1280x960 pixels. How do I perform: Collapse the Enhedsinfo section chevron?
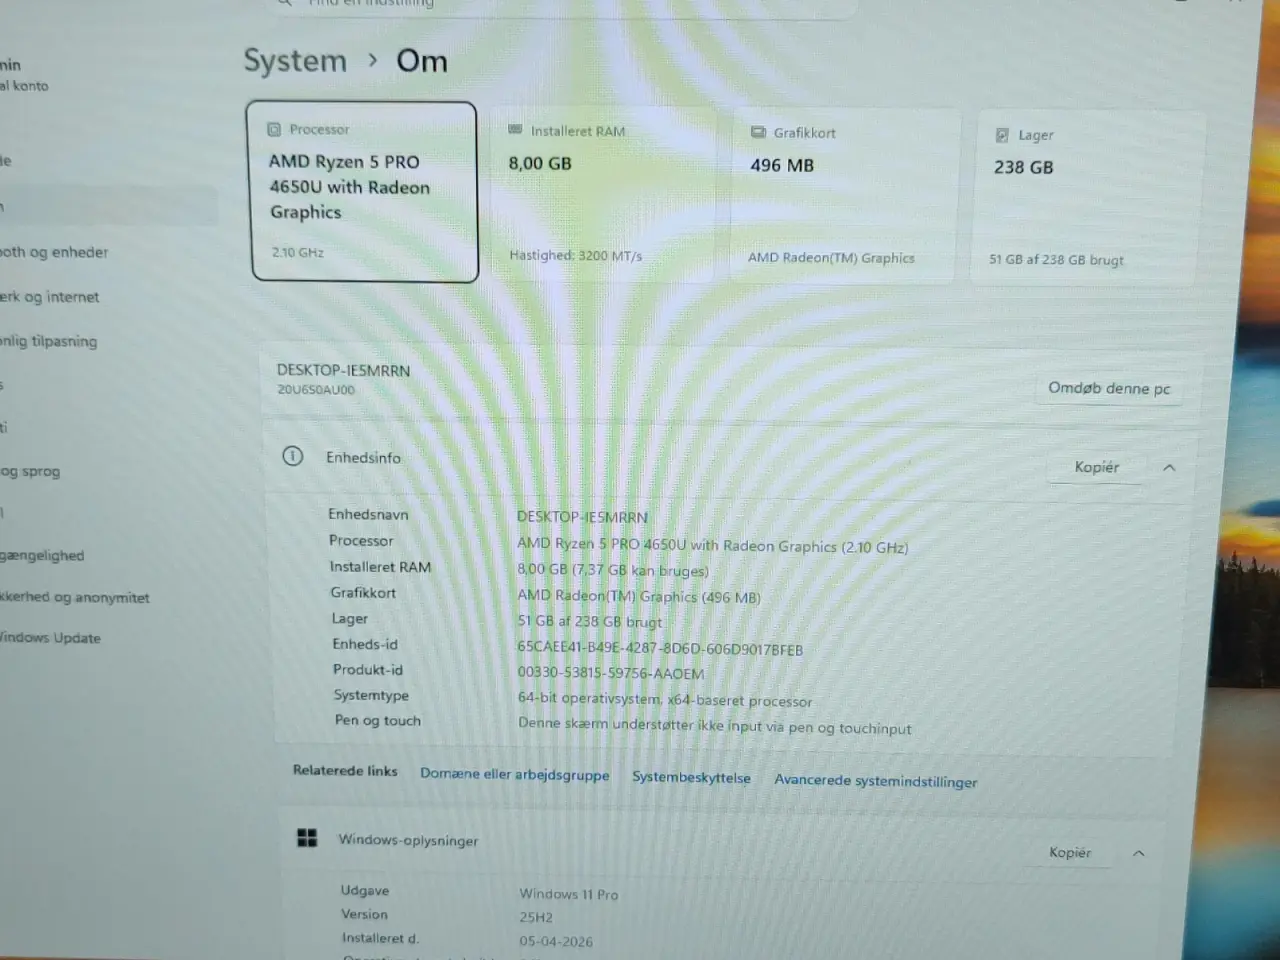[x=1169, y=468]
